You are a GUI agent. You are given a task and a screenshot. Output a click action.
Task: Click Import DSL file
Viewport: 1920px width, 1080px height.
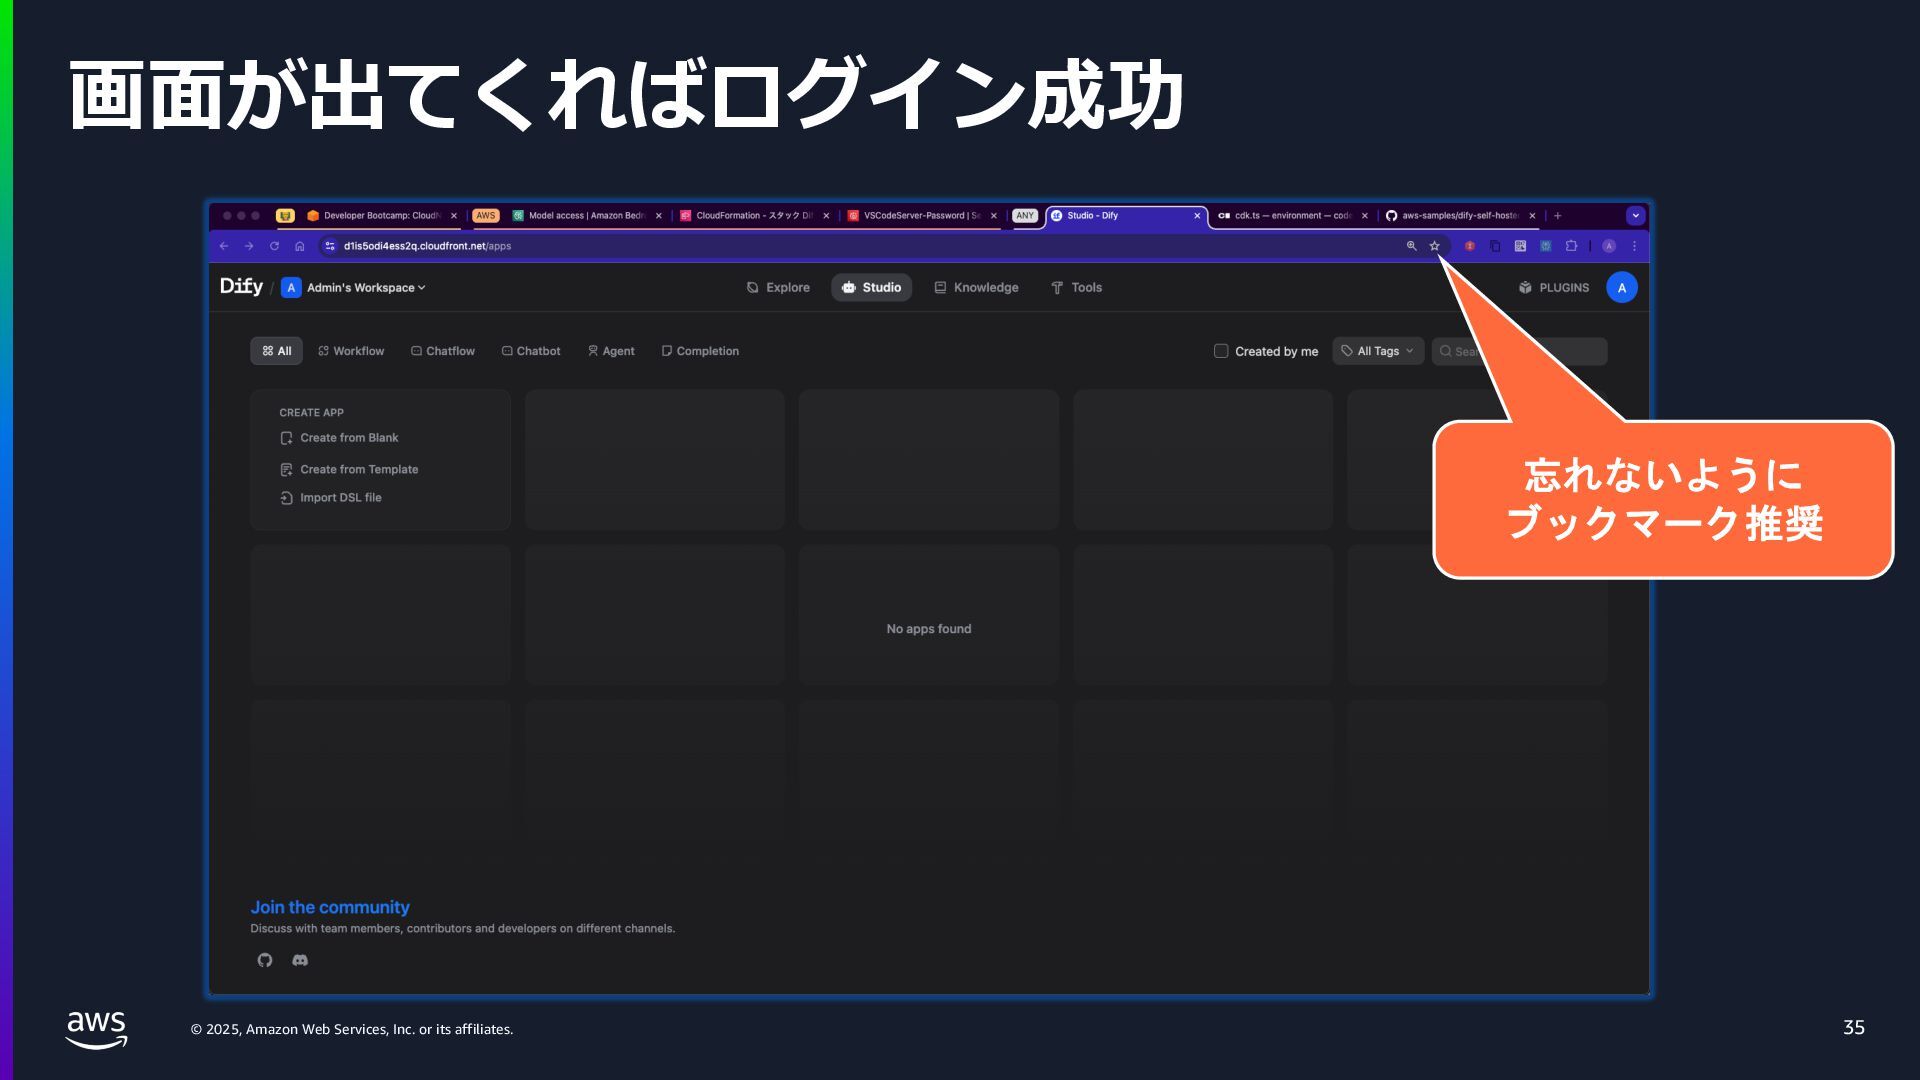click(340, 498)
